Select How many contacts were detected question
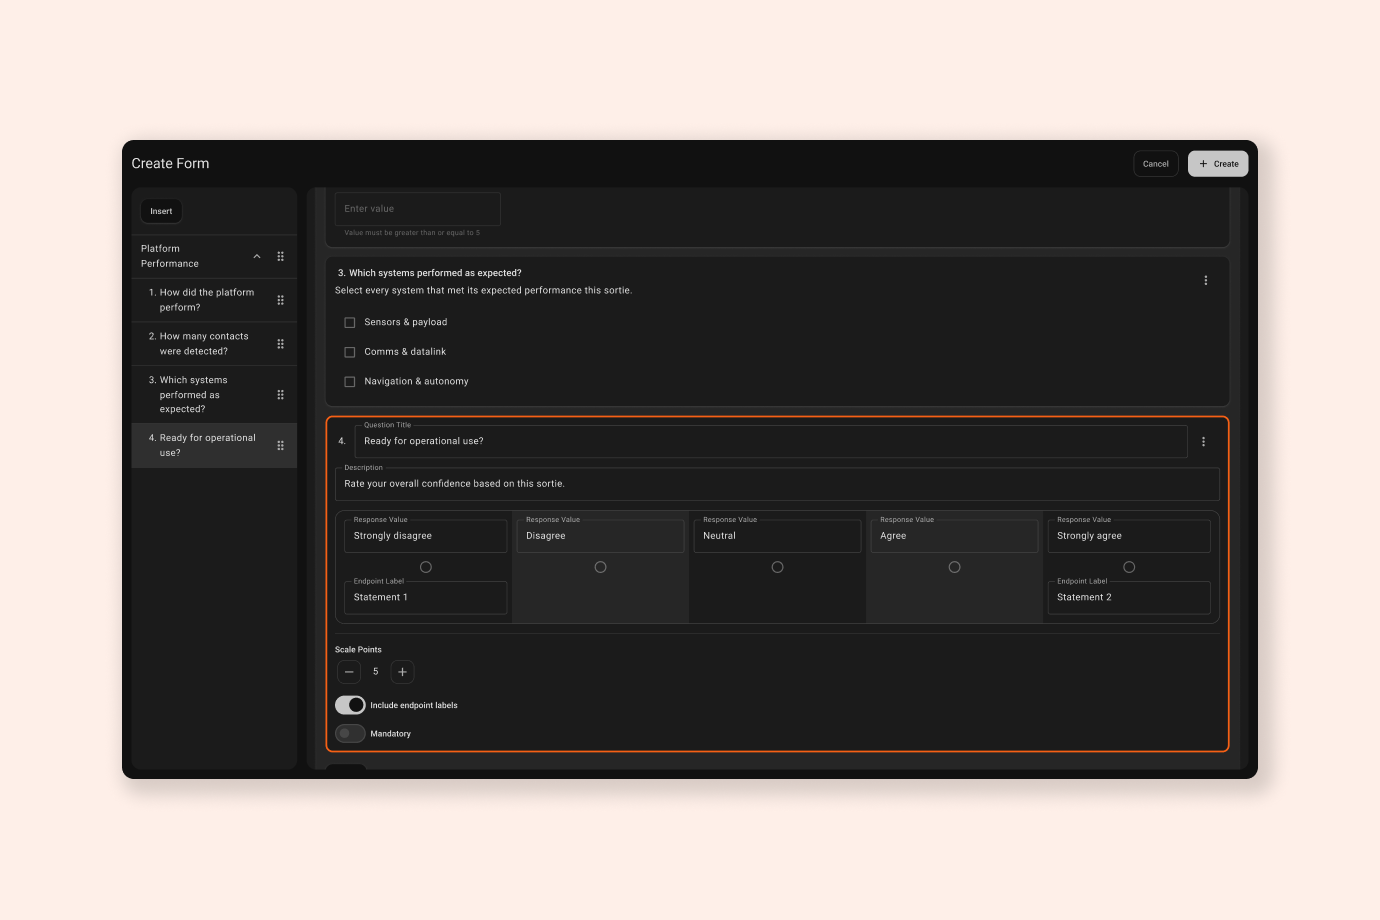The image size is (1380, 920). pos(214,344)
